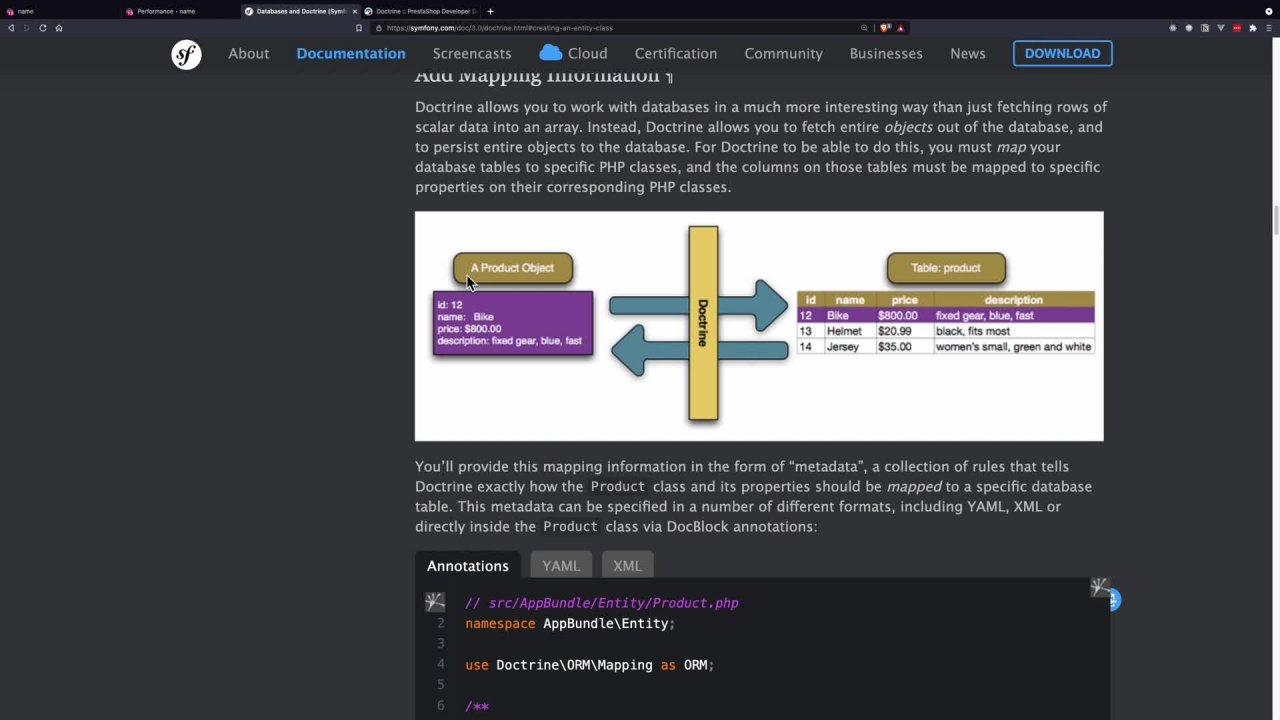Click the '$35.00' price cell
Viewport: 1280px width, 720px height.
coord(895,347)
